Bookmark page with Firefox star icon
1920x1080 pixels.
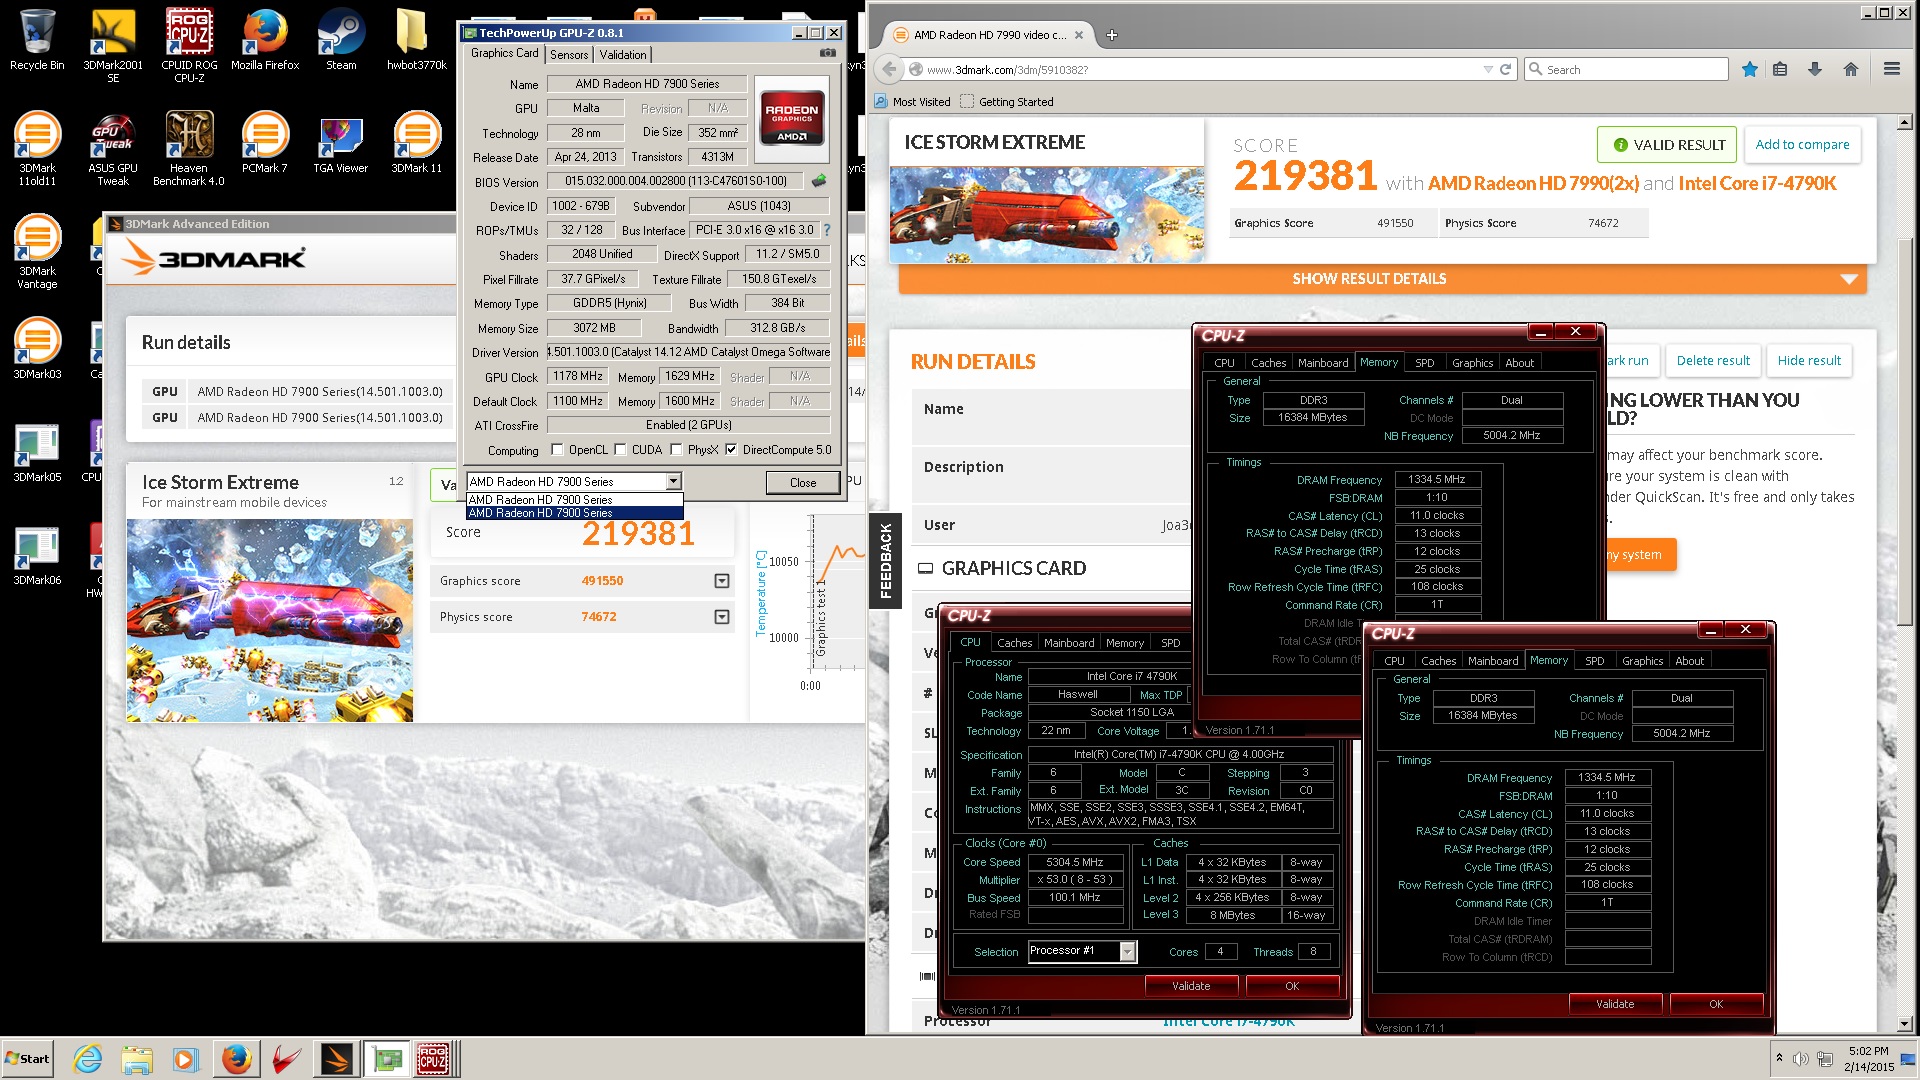coord(1749,69)
